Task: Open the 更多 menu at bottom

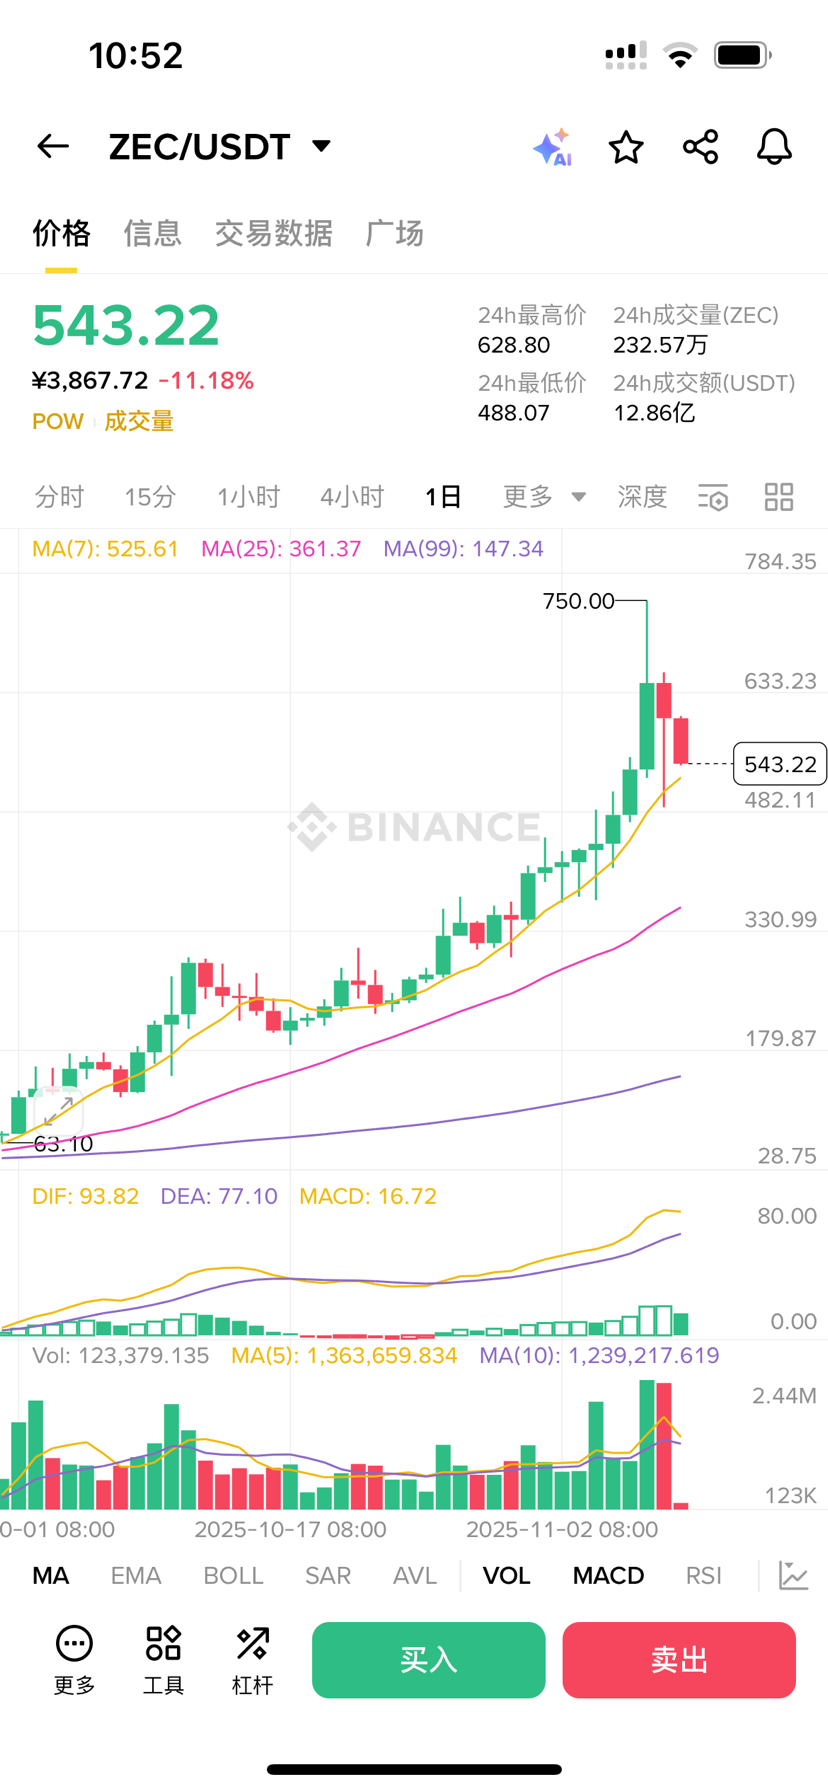Action: (x=74, y=1659)
